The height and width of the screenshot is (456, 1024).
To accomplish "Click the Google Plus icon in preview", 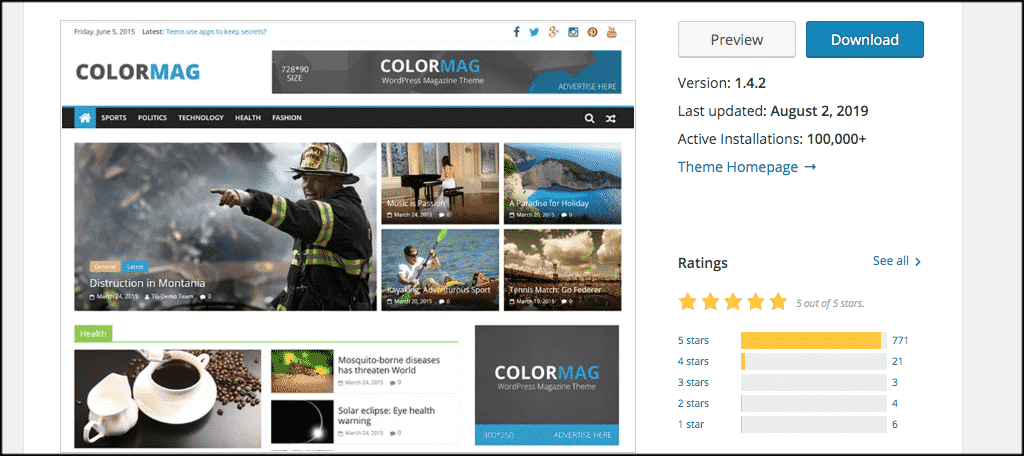I will coord(554,31).
